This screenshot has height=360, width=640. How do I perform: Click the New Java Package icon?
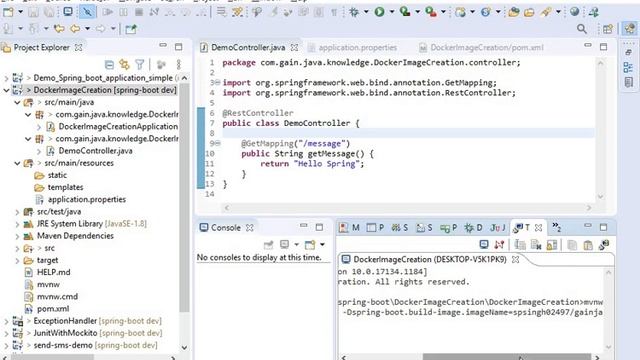coord(460,12)
